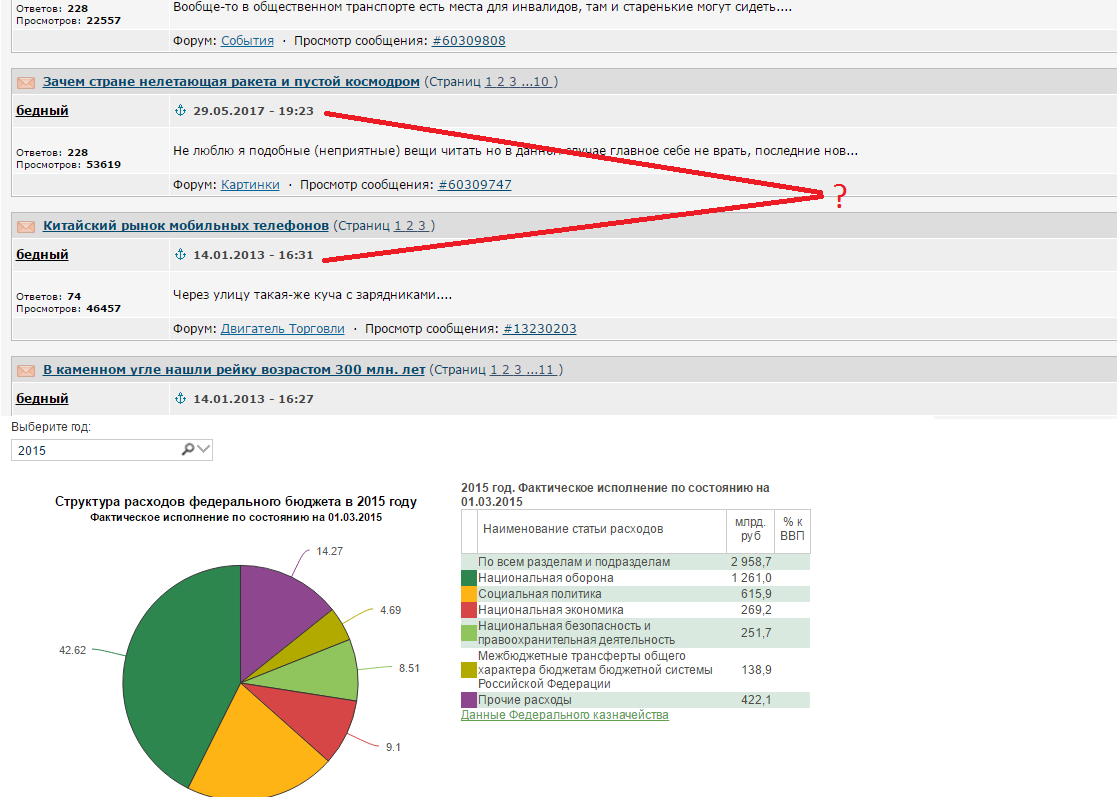
Task: Click orange swatch for Социальная политика
Action: [469, 594]
